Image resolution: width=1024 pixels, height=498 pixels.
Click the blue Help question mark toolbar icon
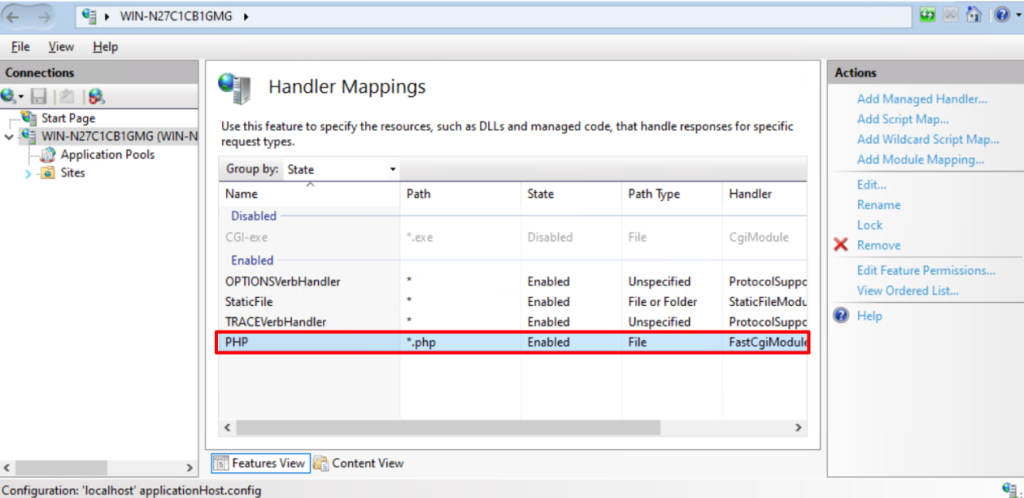click(1000, 16)
